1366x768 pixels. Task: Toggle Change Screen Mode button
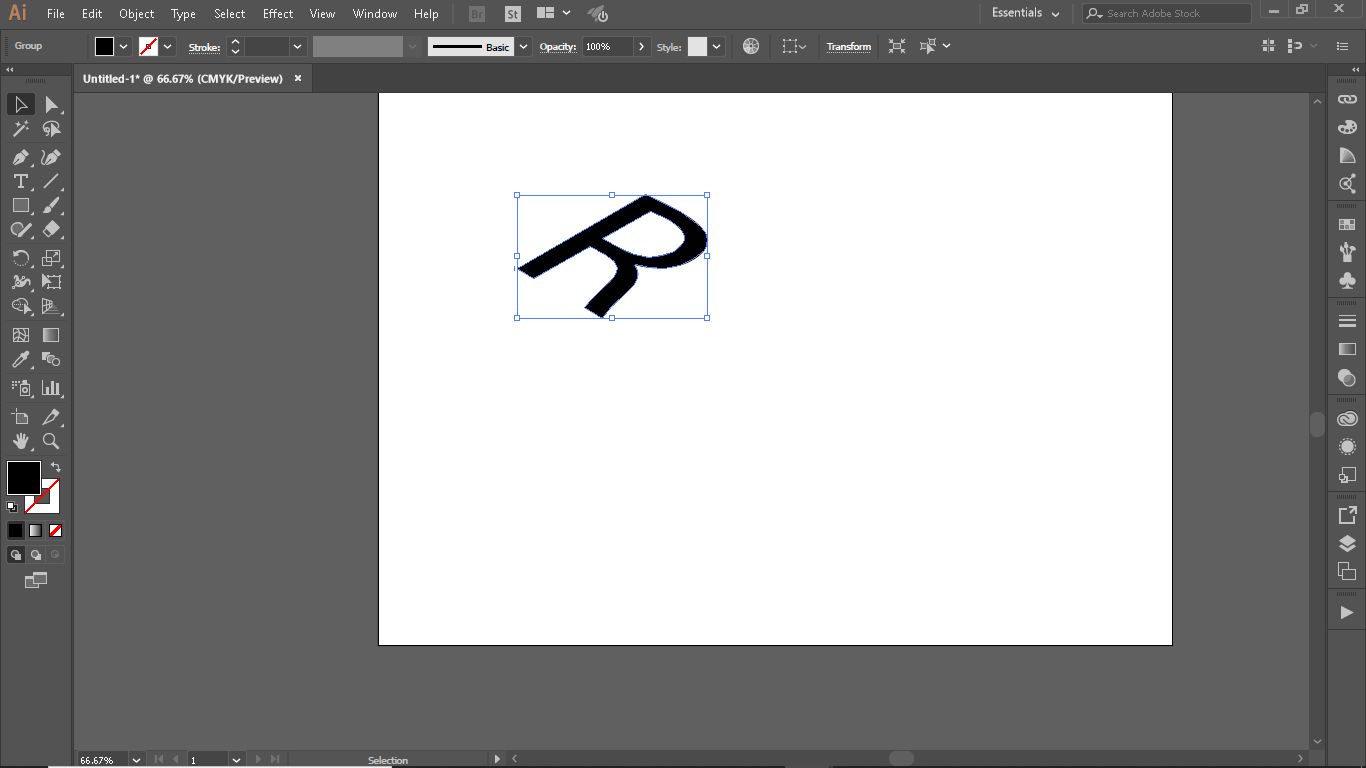point(36,580)
